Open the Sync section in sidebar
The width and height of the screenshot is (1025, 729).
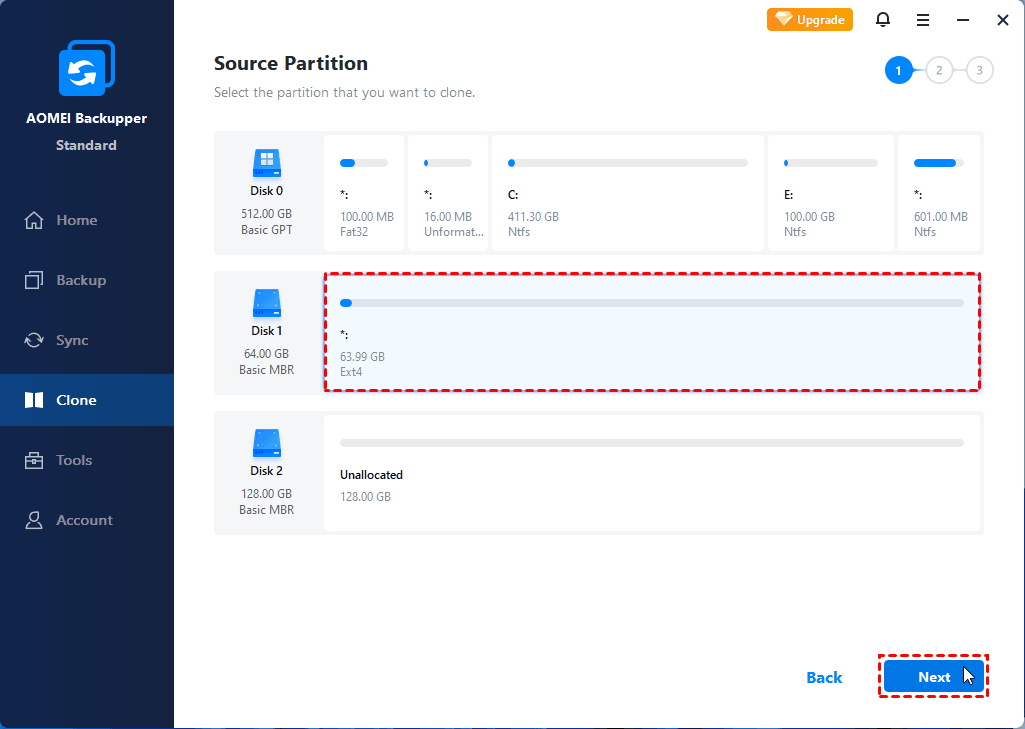coord(72,340)
